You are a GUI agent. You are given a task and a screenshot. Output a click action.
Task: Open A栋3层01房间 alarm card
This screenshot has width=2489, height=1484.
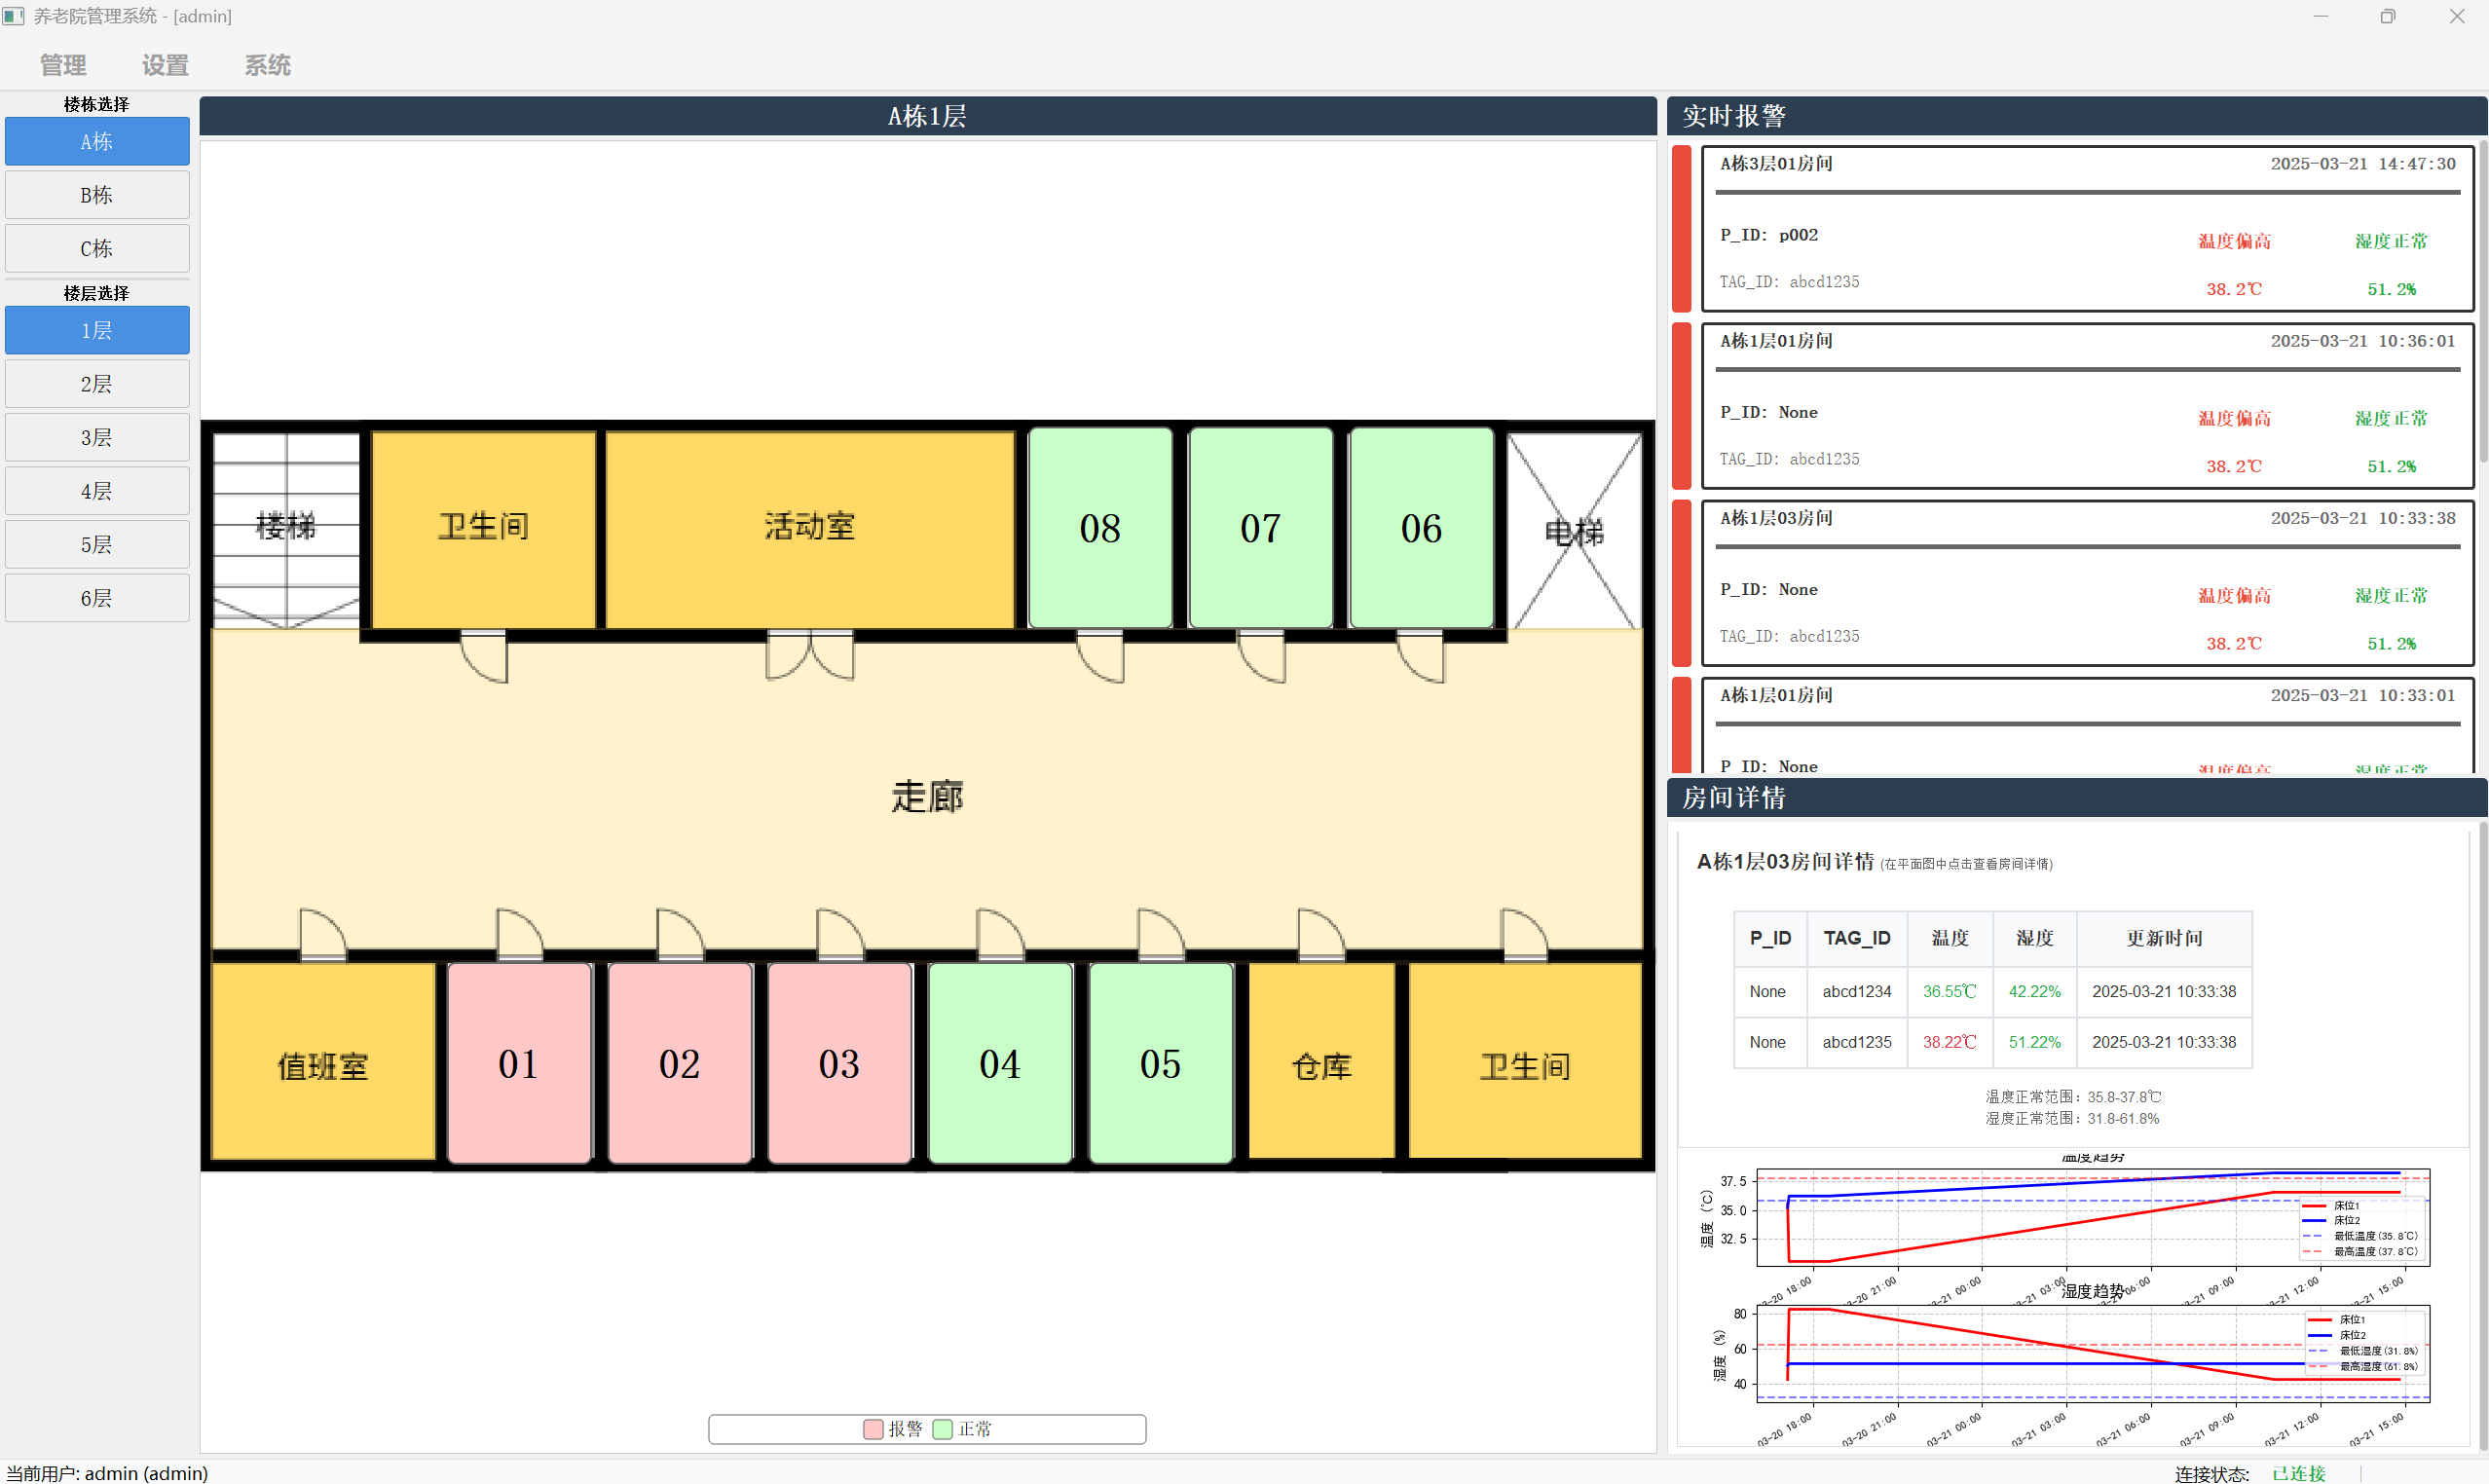click(x=2086, y=229)
